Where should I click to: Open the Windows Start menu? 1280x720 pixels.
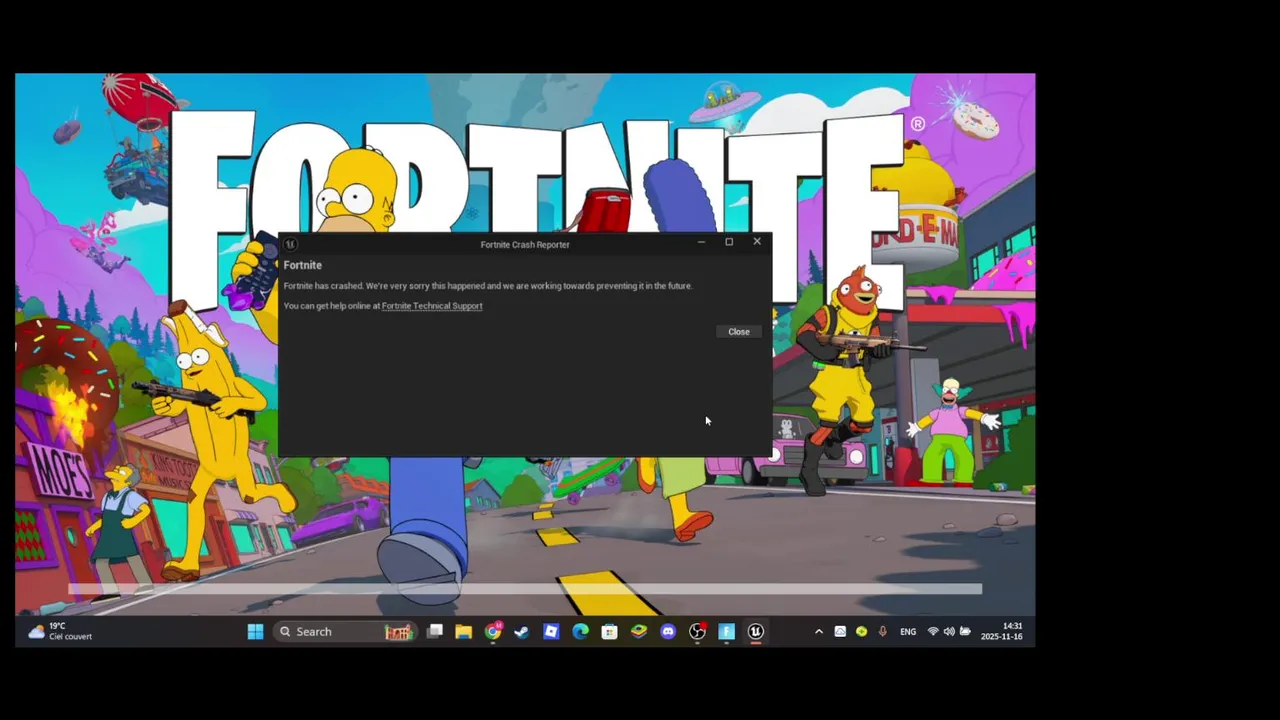255,631
